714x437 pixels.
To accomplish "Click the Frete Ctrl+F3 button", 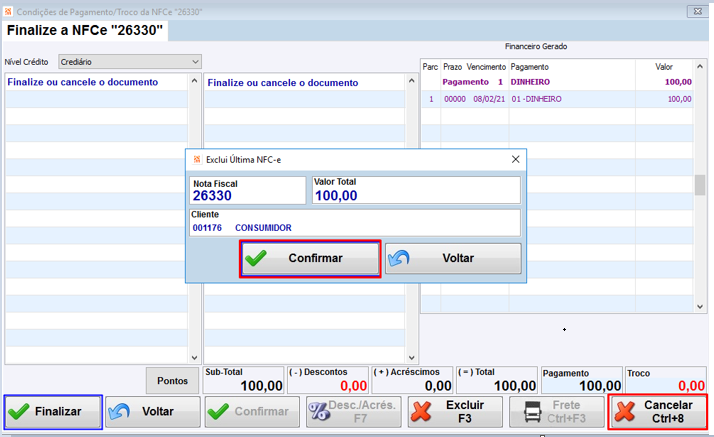I will pyautogui.click(x=557, y=412).
